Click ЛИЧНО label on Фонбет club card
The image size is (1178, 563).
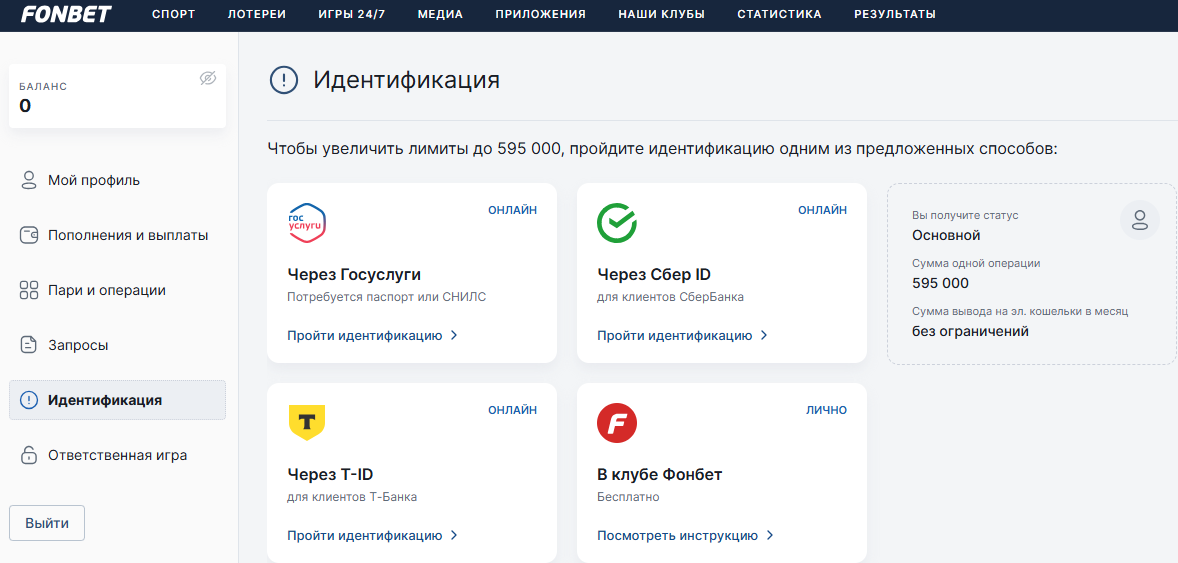point(826,410)
